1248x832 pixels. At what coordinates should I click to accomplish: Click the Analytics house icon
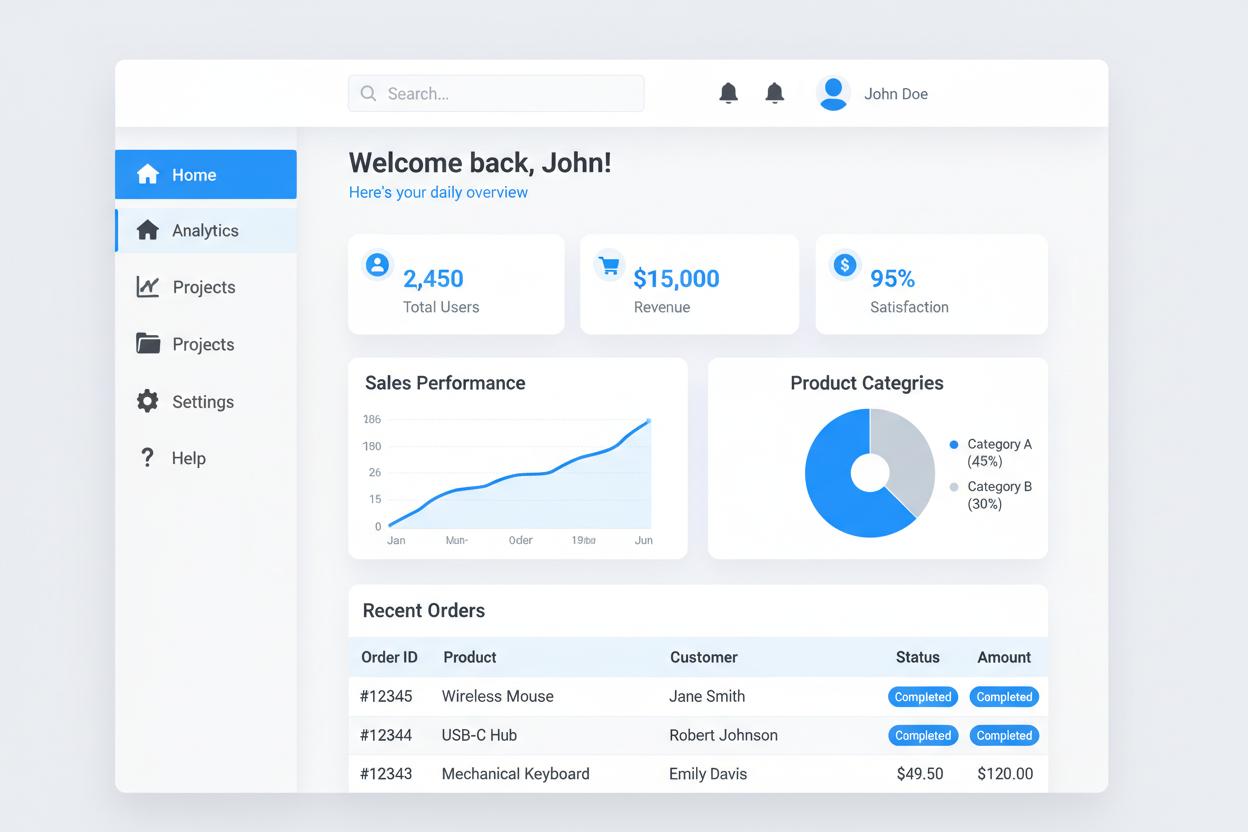[146, 230]
